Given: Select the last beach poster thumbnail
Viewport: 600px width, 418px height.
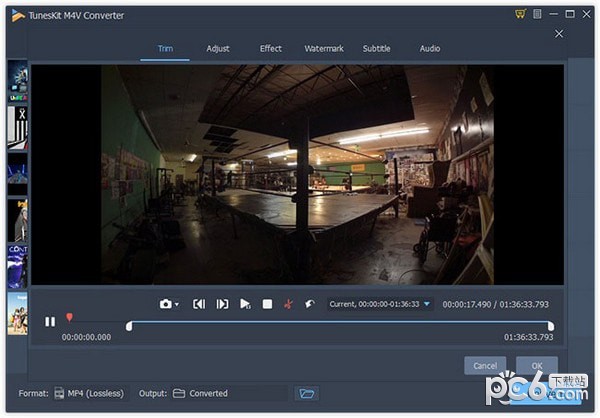Looking at the screenshot, I should pos(18,314).
